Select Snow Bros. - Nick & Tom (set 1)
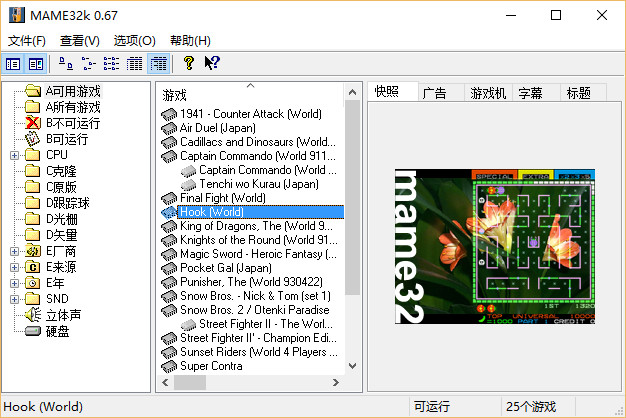Image resolution: width=626 pixels, height=418 pixels. pyautogui.click(x=256, y=296)
